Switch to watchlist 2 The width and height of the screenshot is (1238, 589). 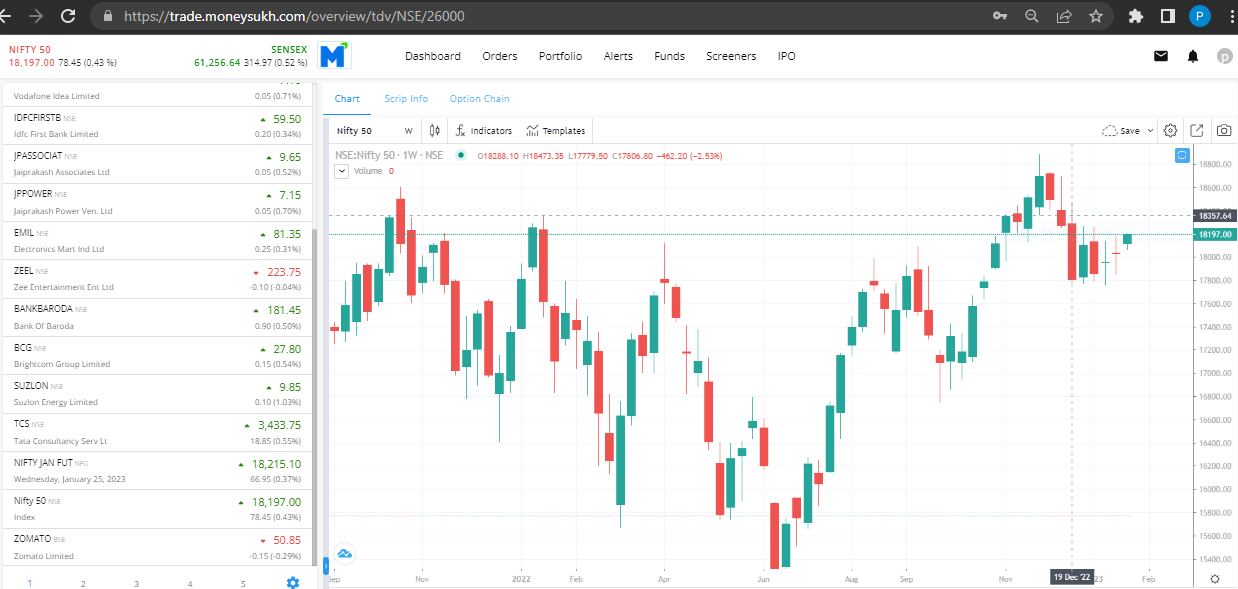click(83, 583)
